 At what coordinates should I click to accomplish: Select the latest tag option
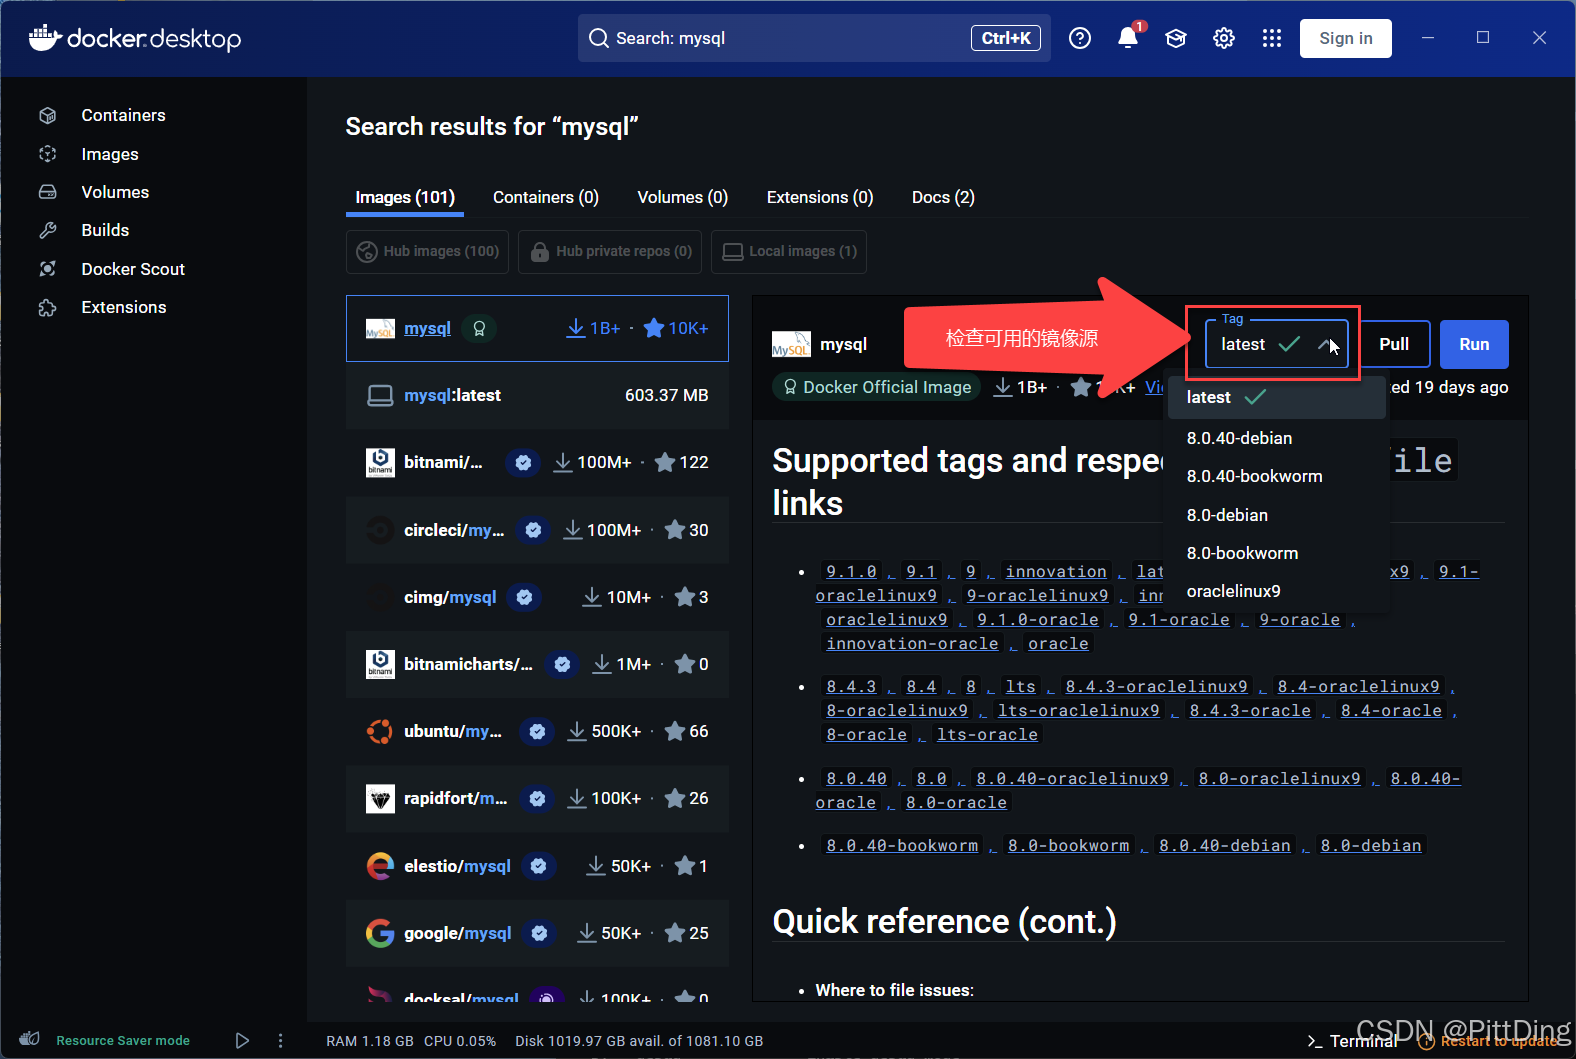pyautogui.click(x=1277, y=397)
